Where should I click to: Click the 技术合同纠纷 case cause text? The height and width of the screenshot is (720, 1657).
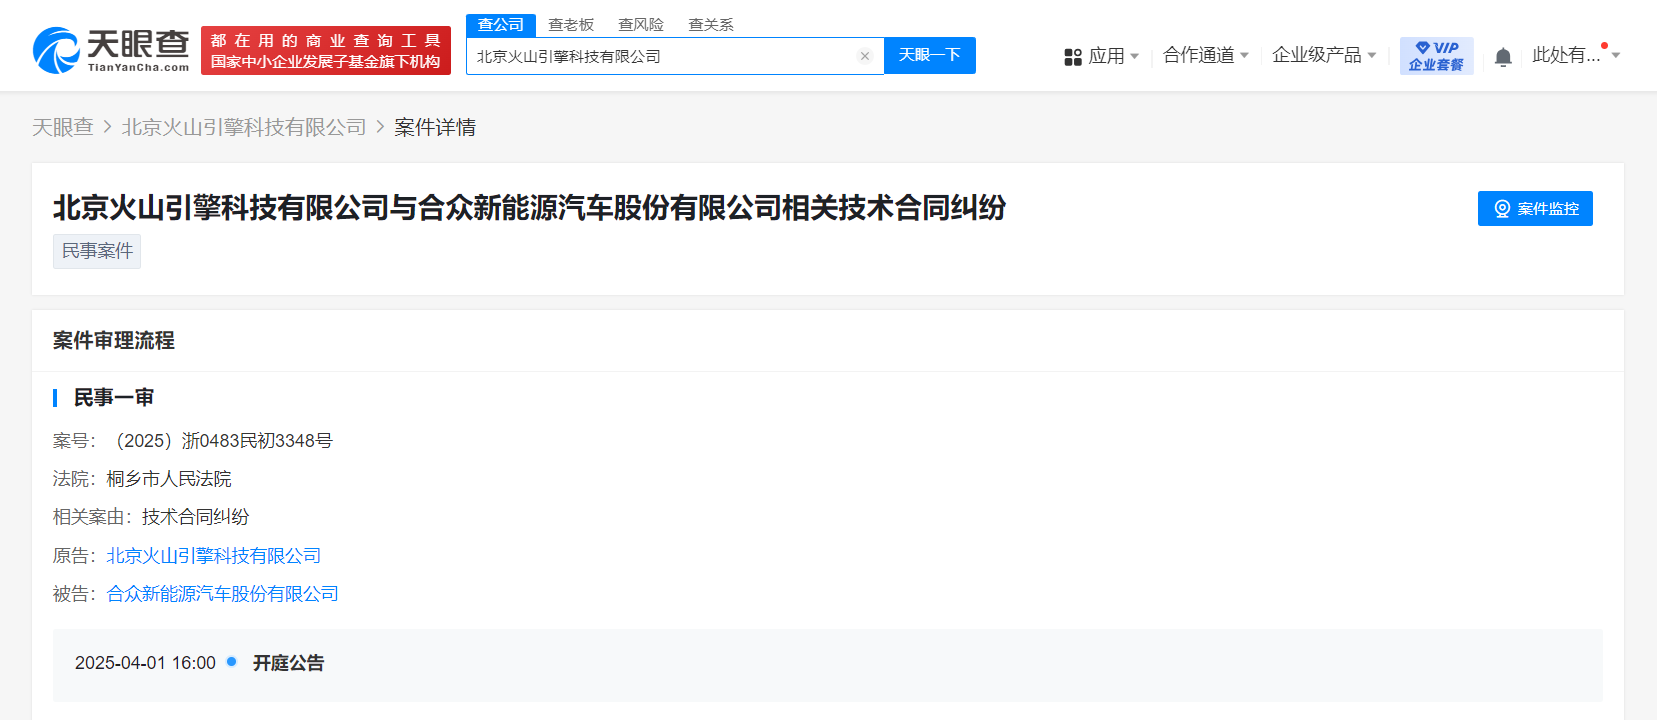(x=195, y=517)
